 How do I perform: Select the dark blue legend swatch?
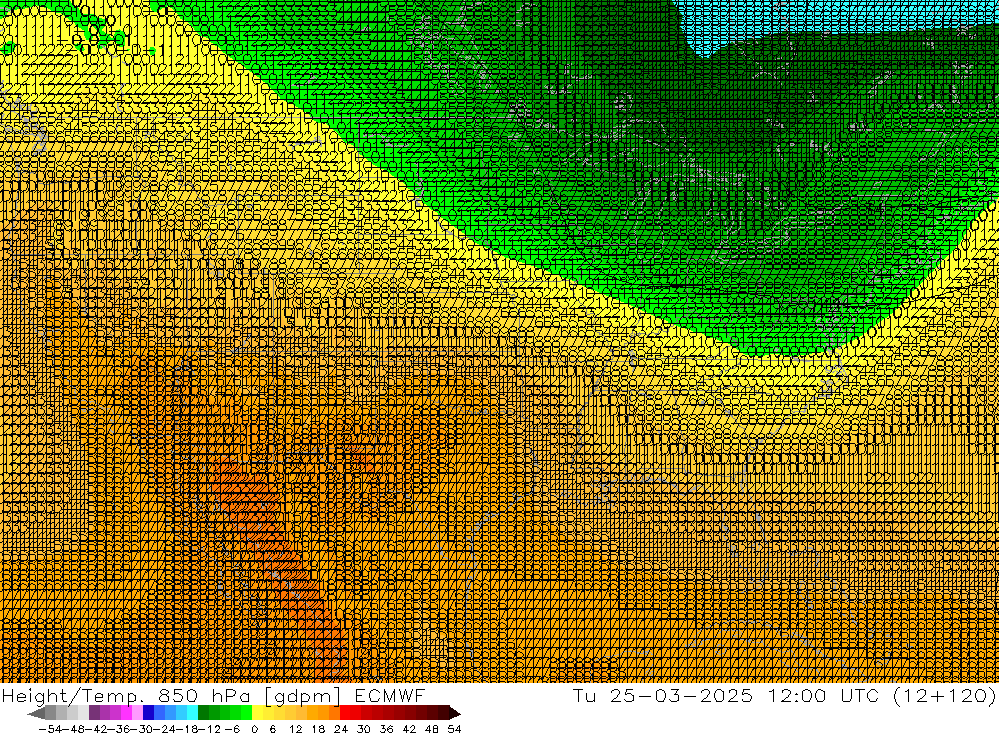pyautogui.click(x=149, y=713)
